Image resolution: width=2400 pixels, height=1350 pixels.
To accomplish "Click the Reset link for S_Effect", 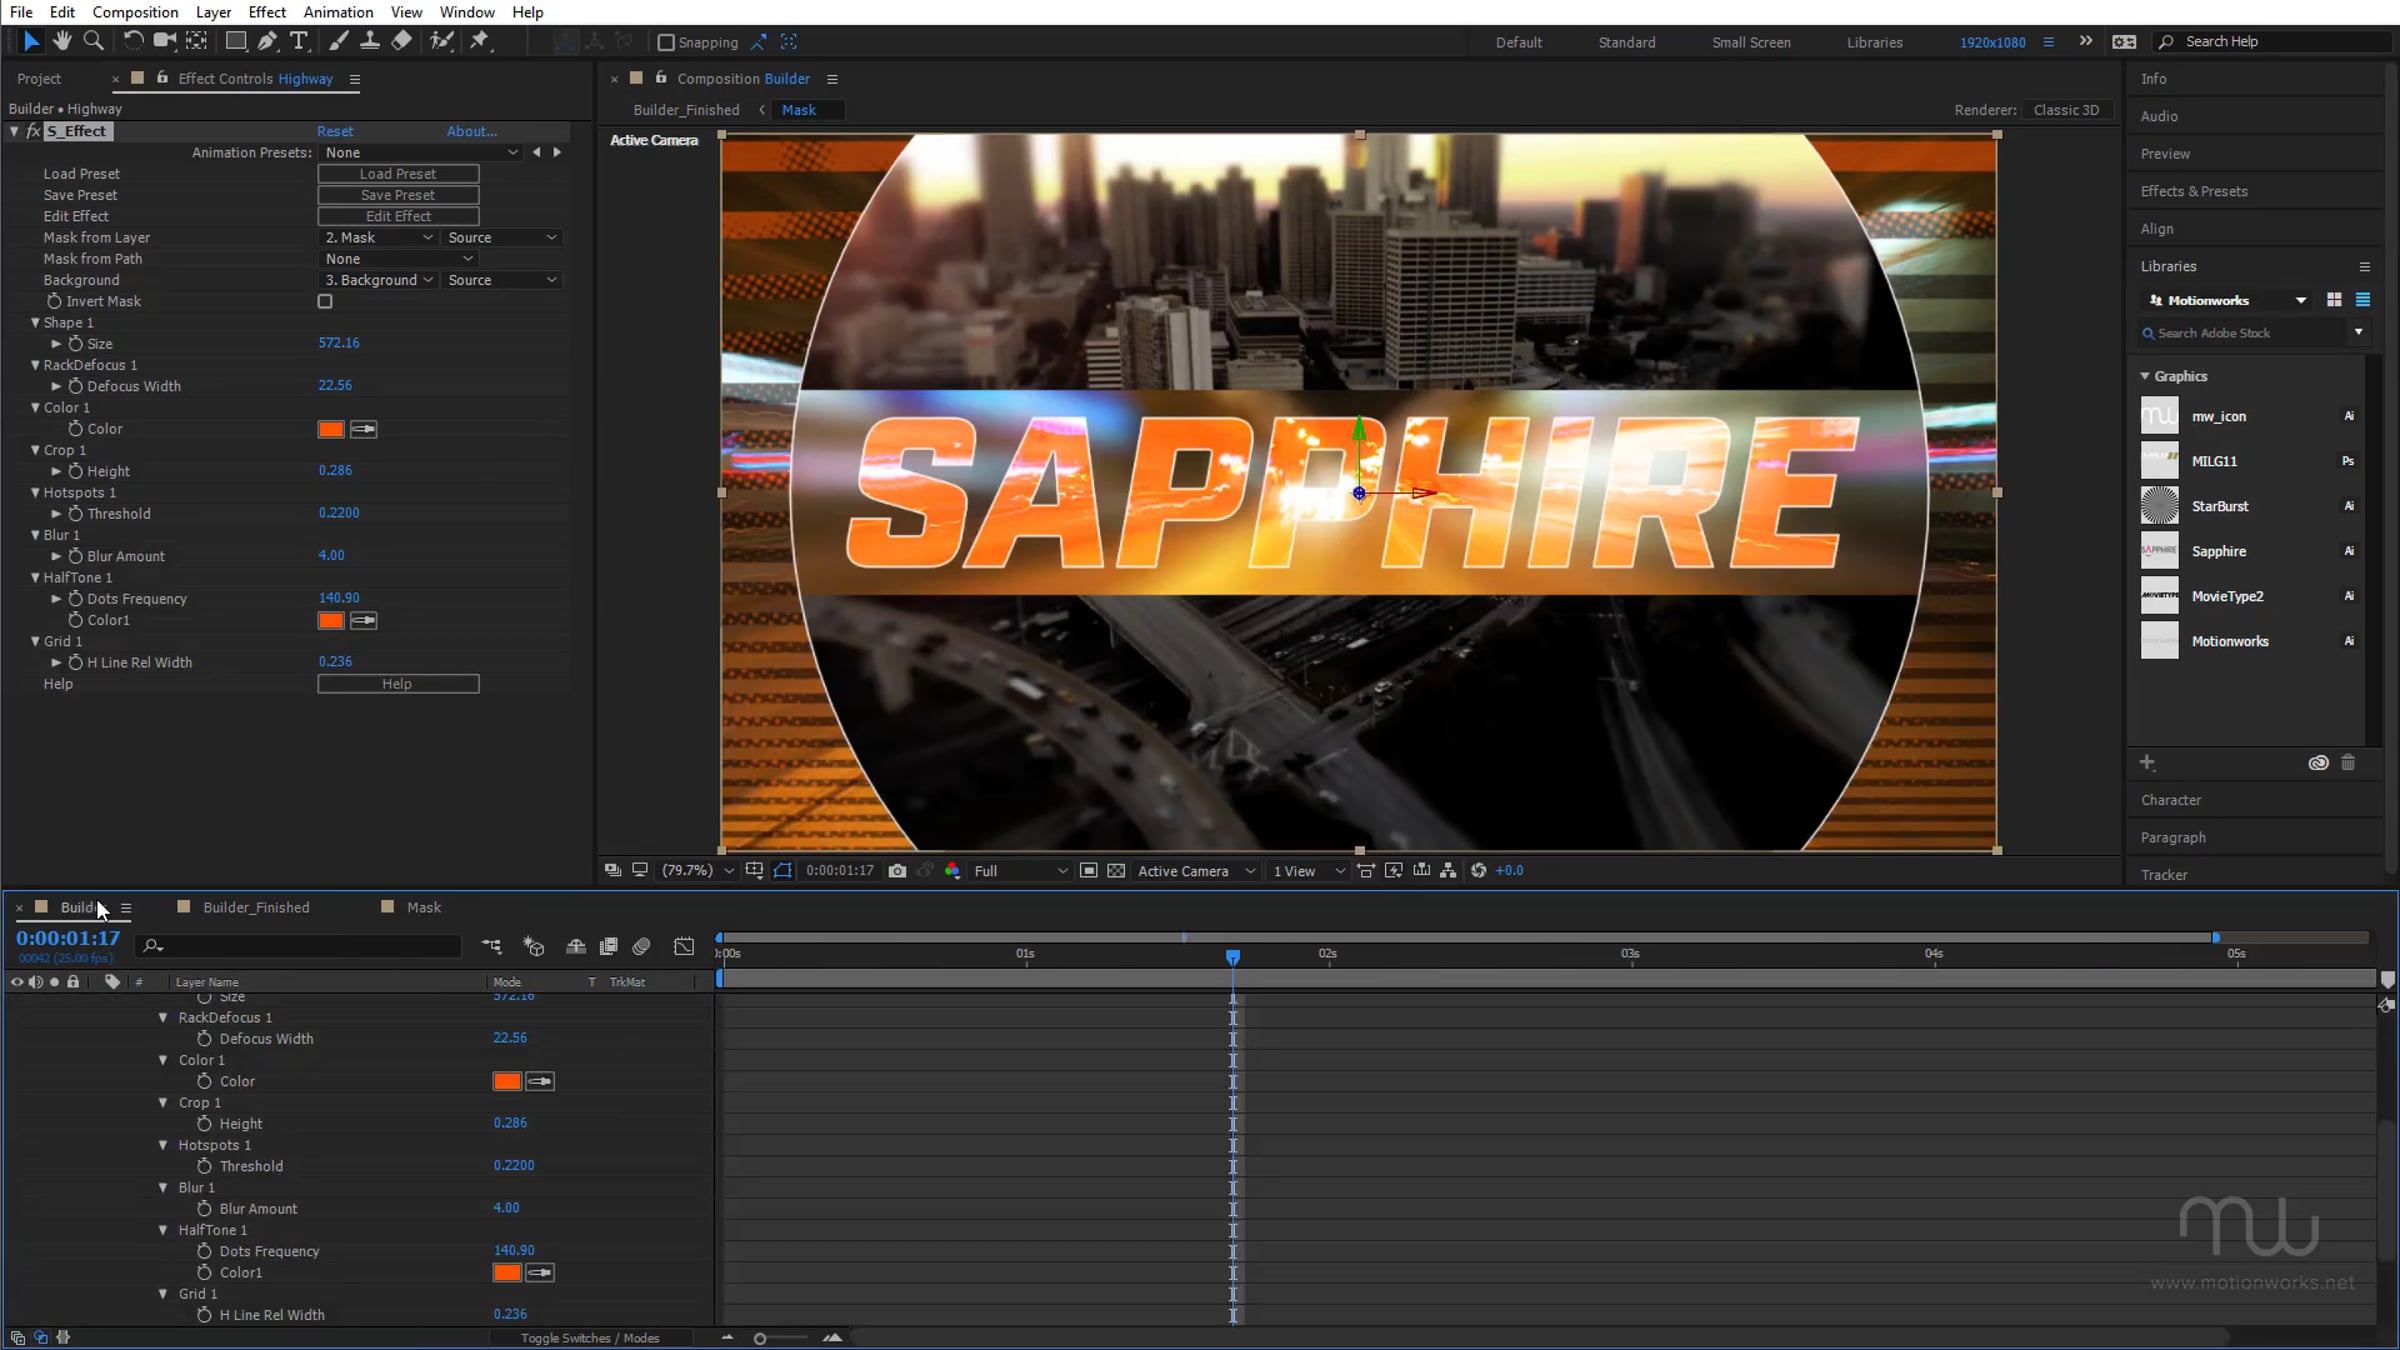I will pos(335,131).
